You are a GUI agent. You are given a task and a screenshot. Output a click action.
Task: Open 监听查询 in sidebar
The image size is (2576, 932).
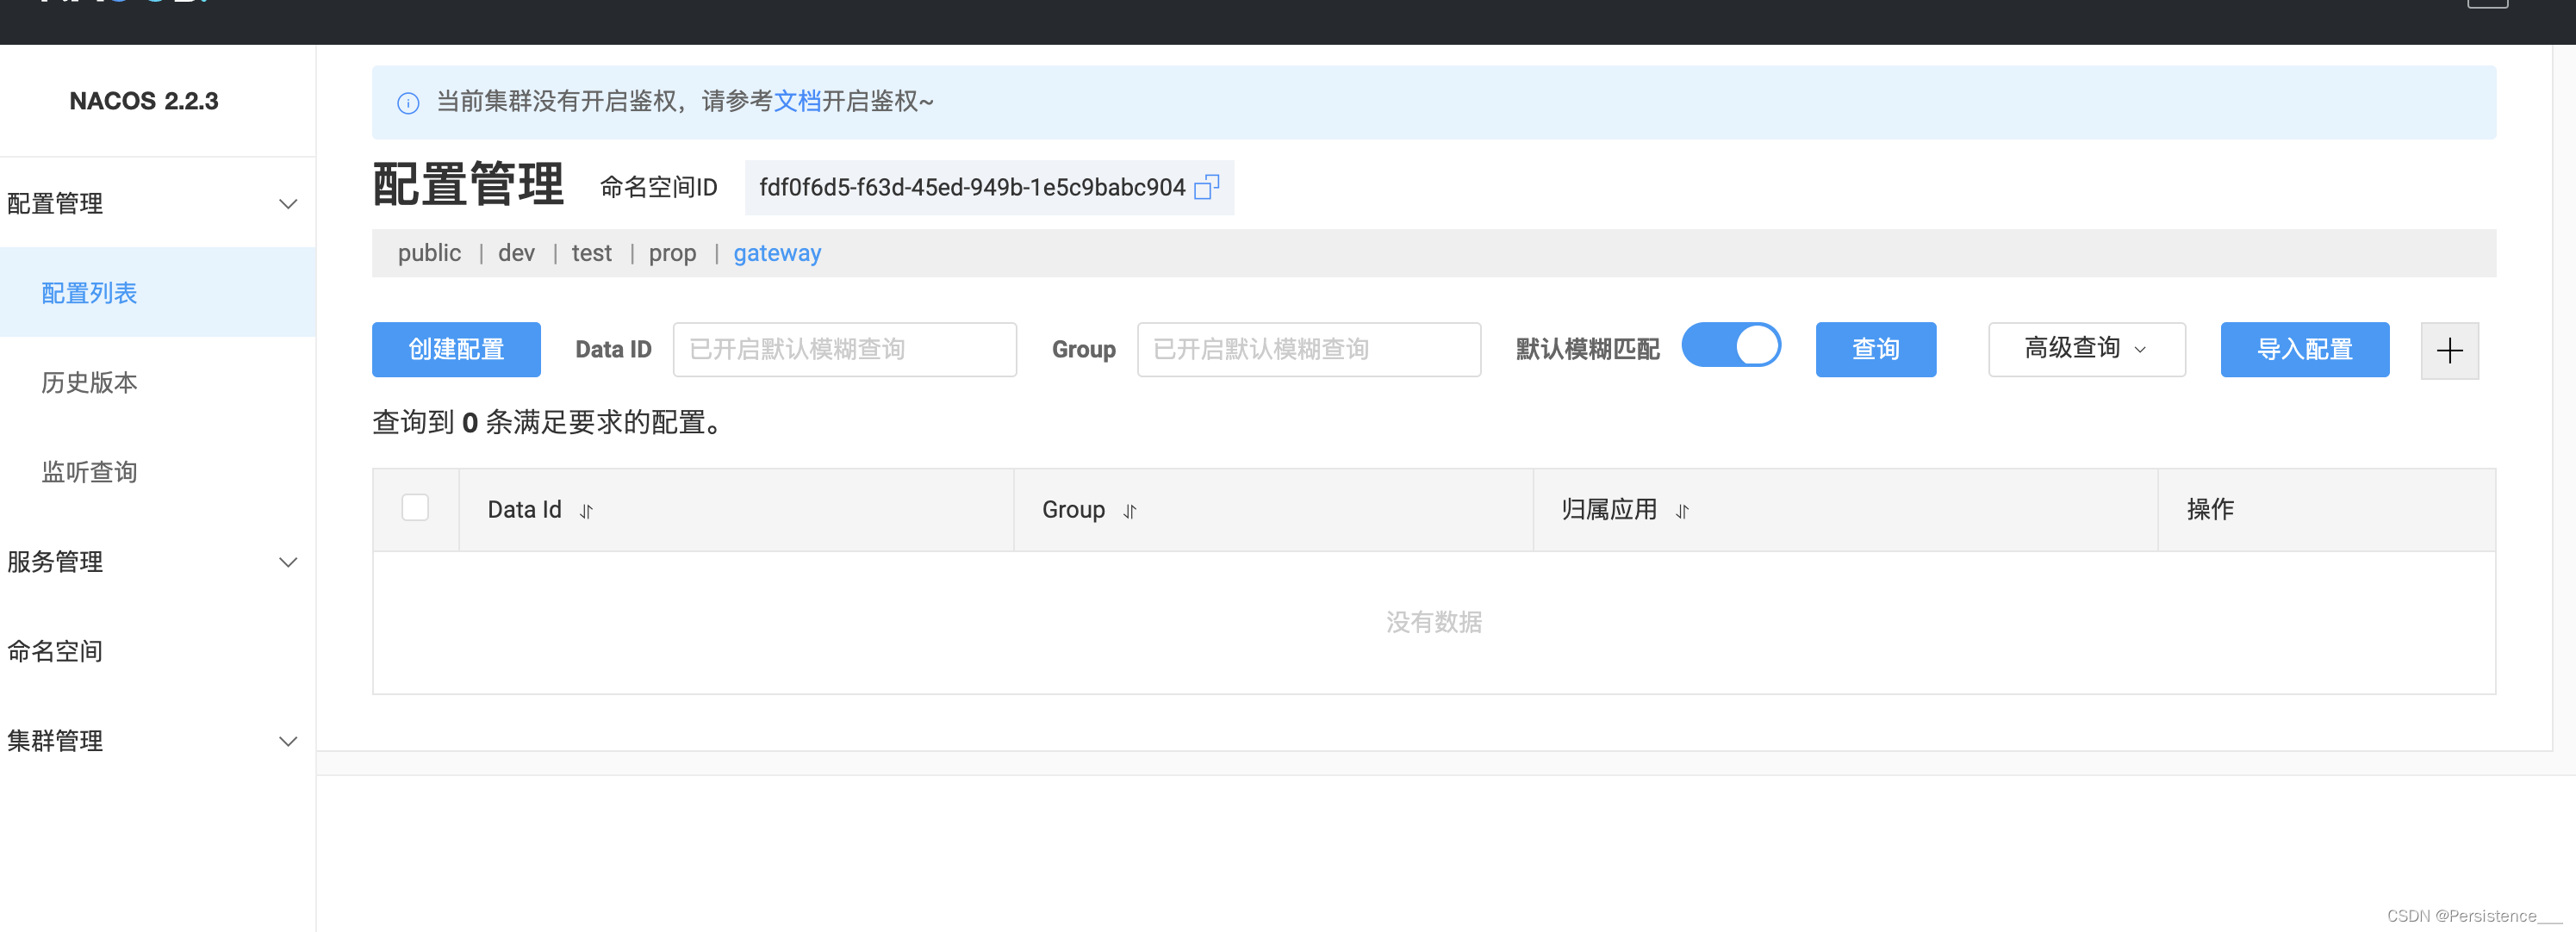click(89, 472)
